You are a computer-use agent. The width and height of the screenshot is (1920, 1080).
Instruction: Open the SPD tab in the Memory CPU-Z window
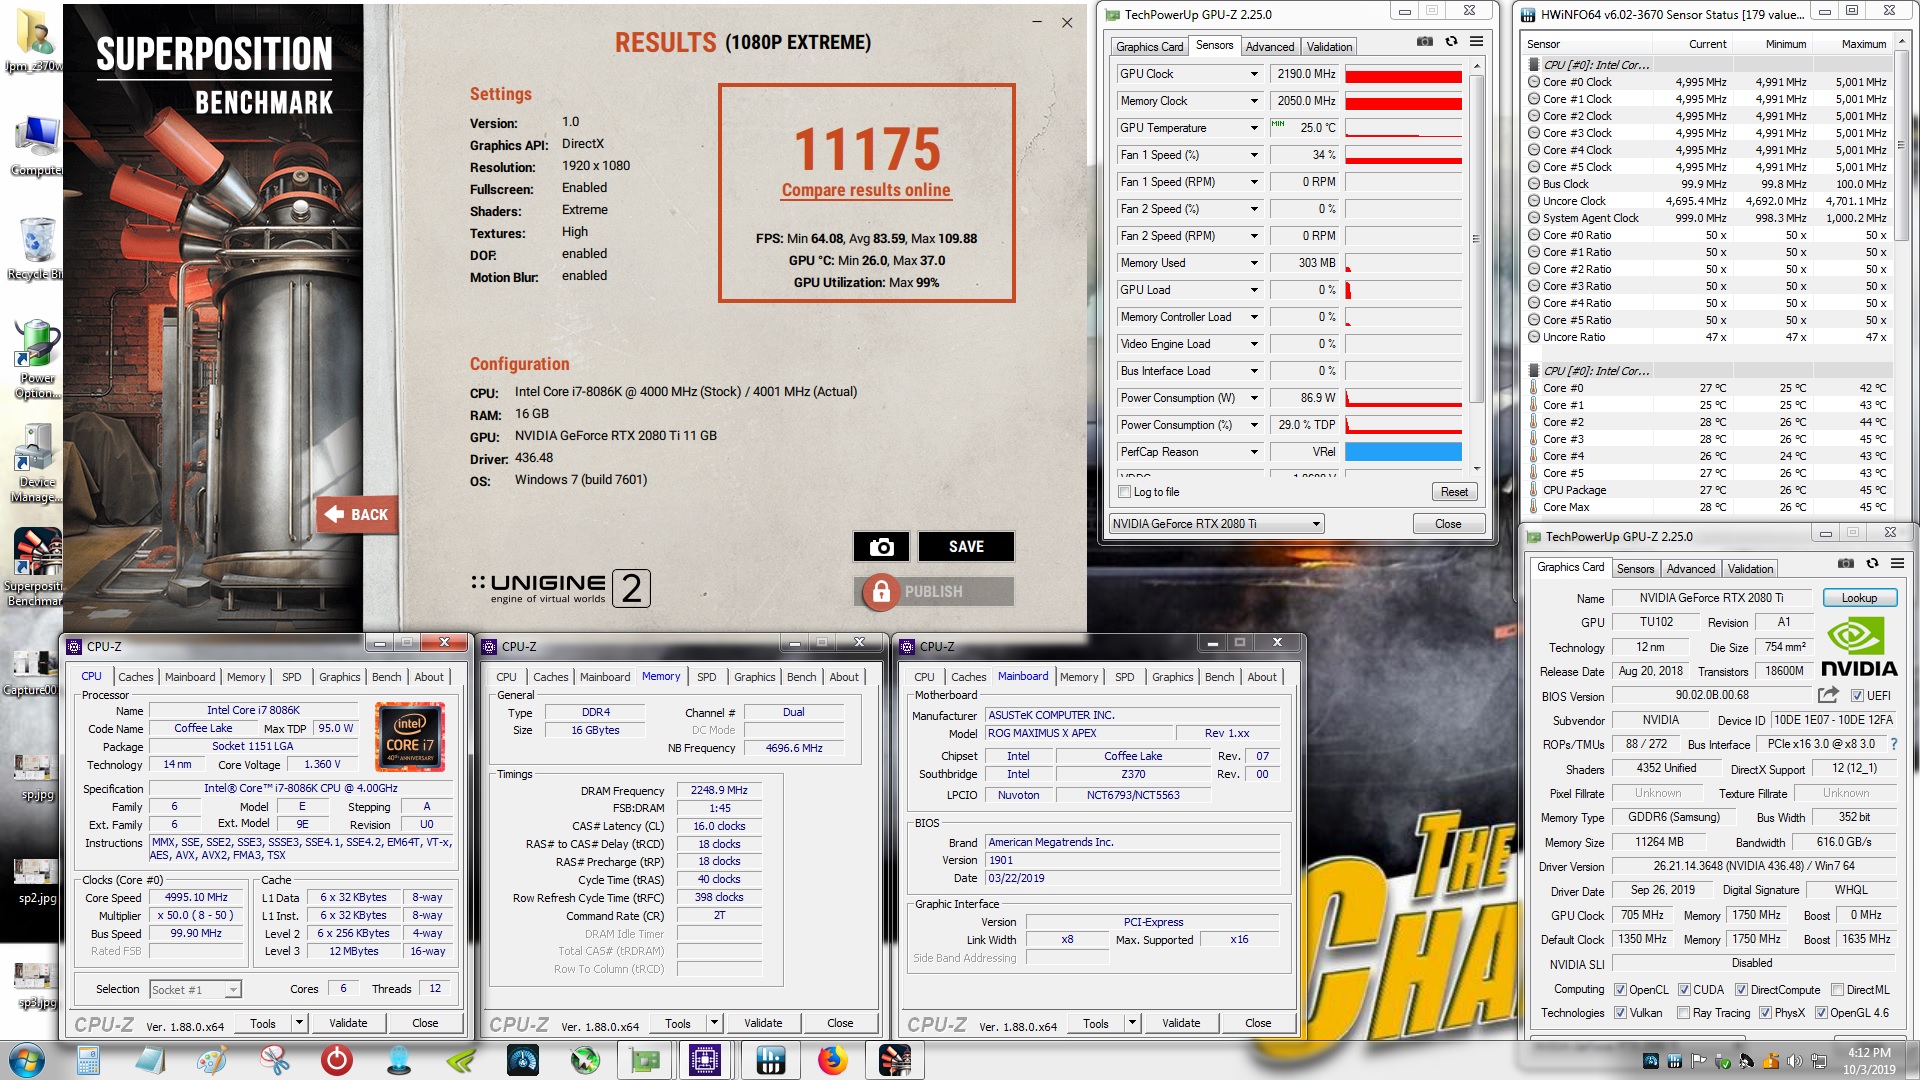tap(706, 677)
